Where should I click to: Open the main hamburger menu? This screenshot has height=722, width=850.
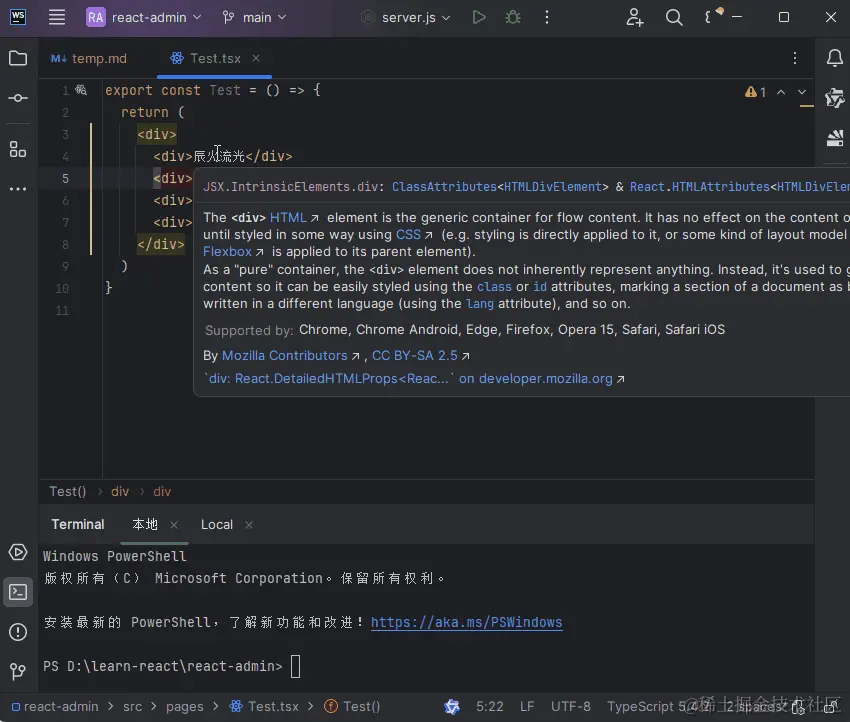[x=57, y=17]
